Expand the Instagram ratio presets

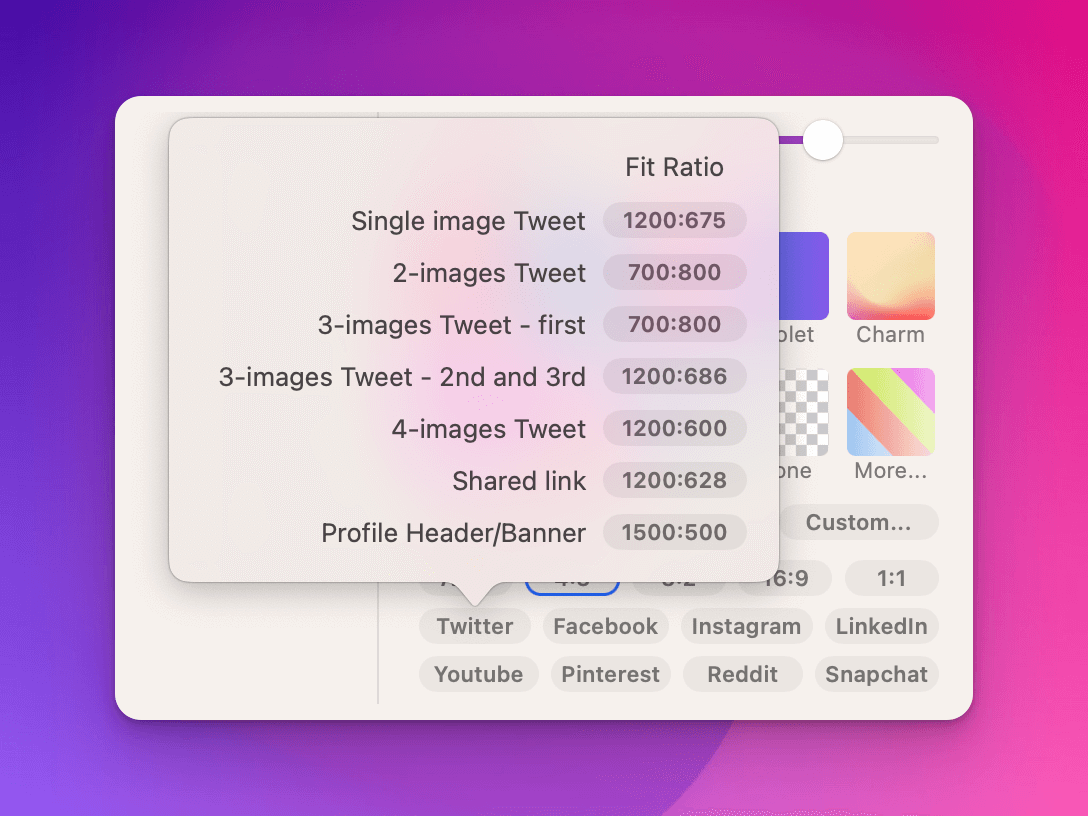click(746, 627)
